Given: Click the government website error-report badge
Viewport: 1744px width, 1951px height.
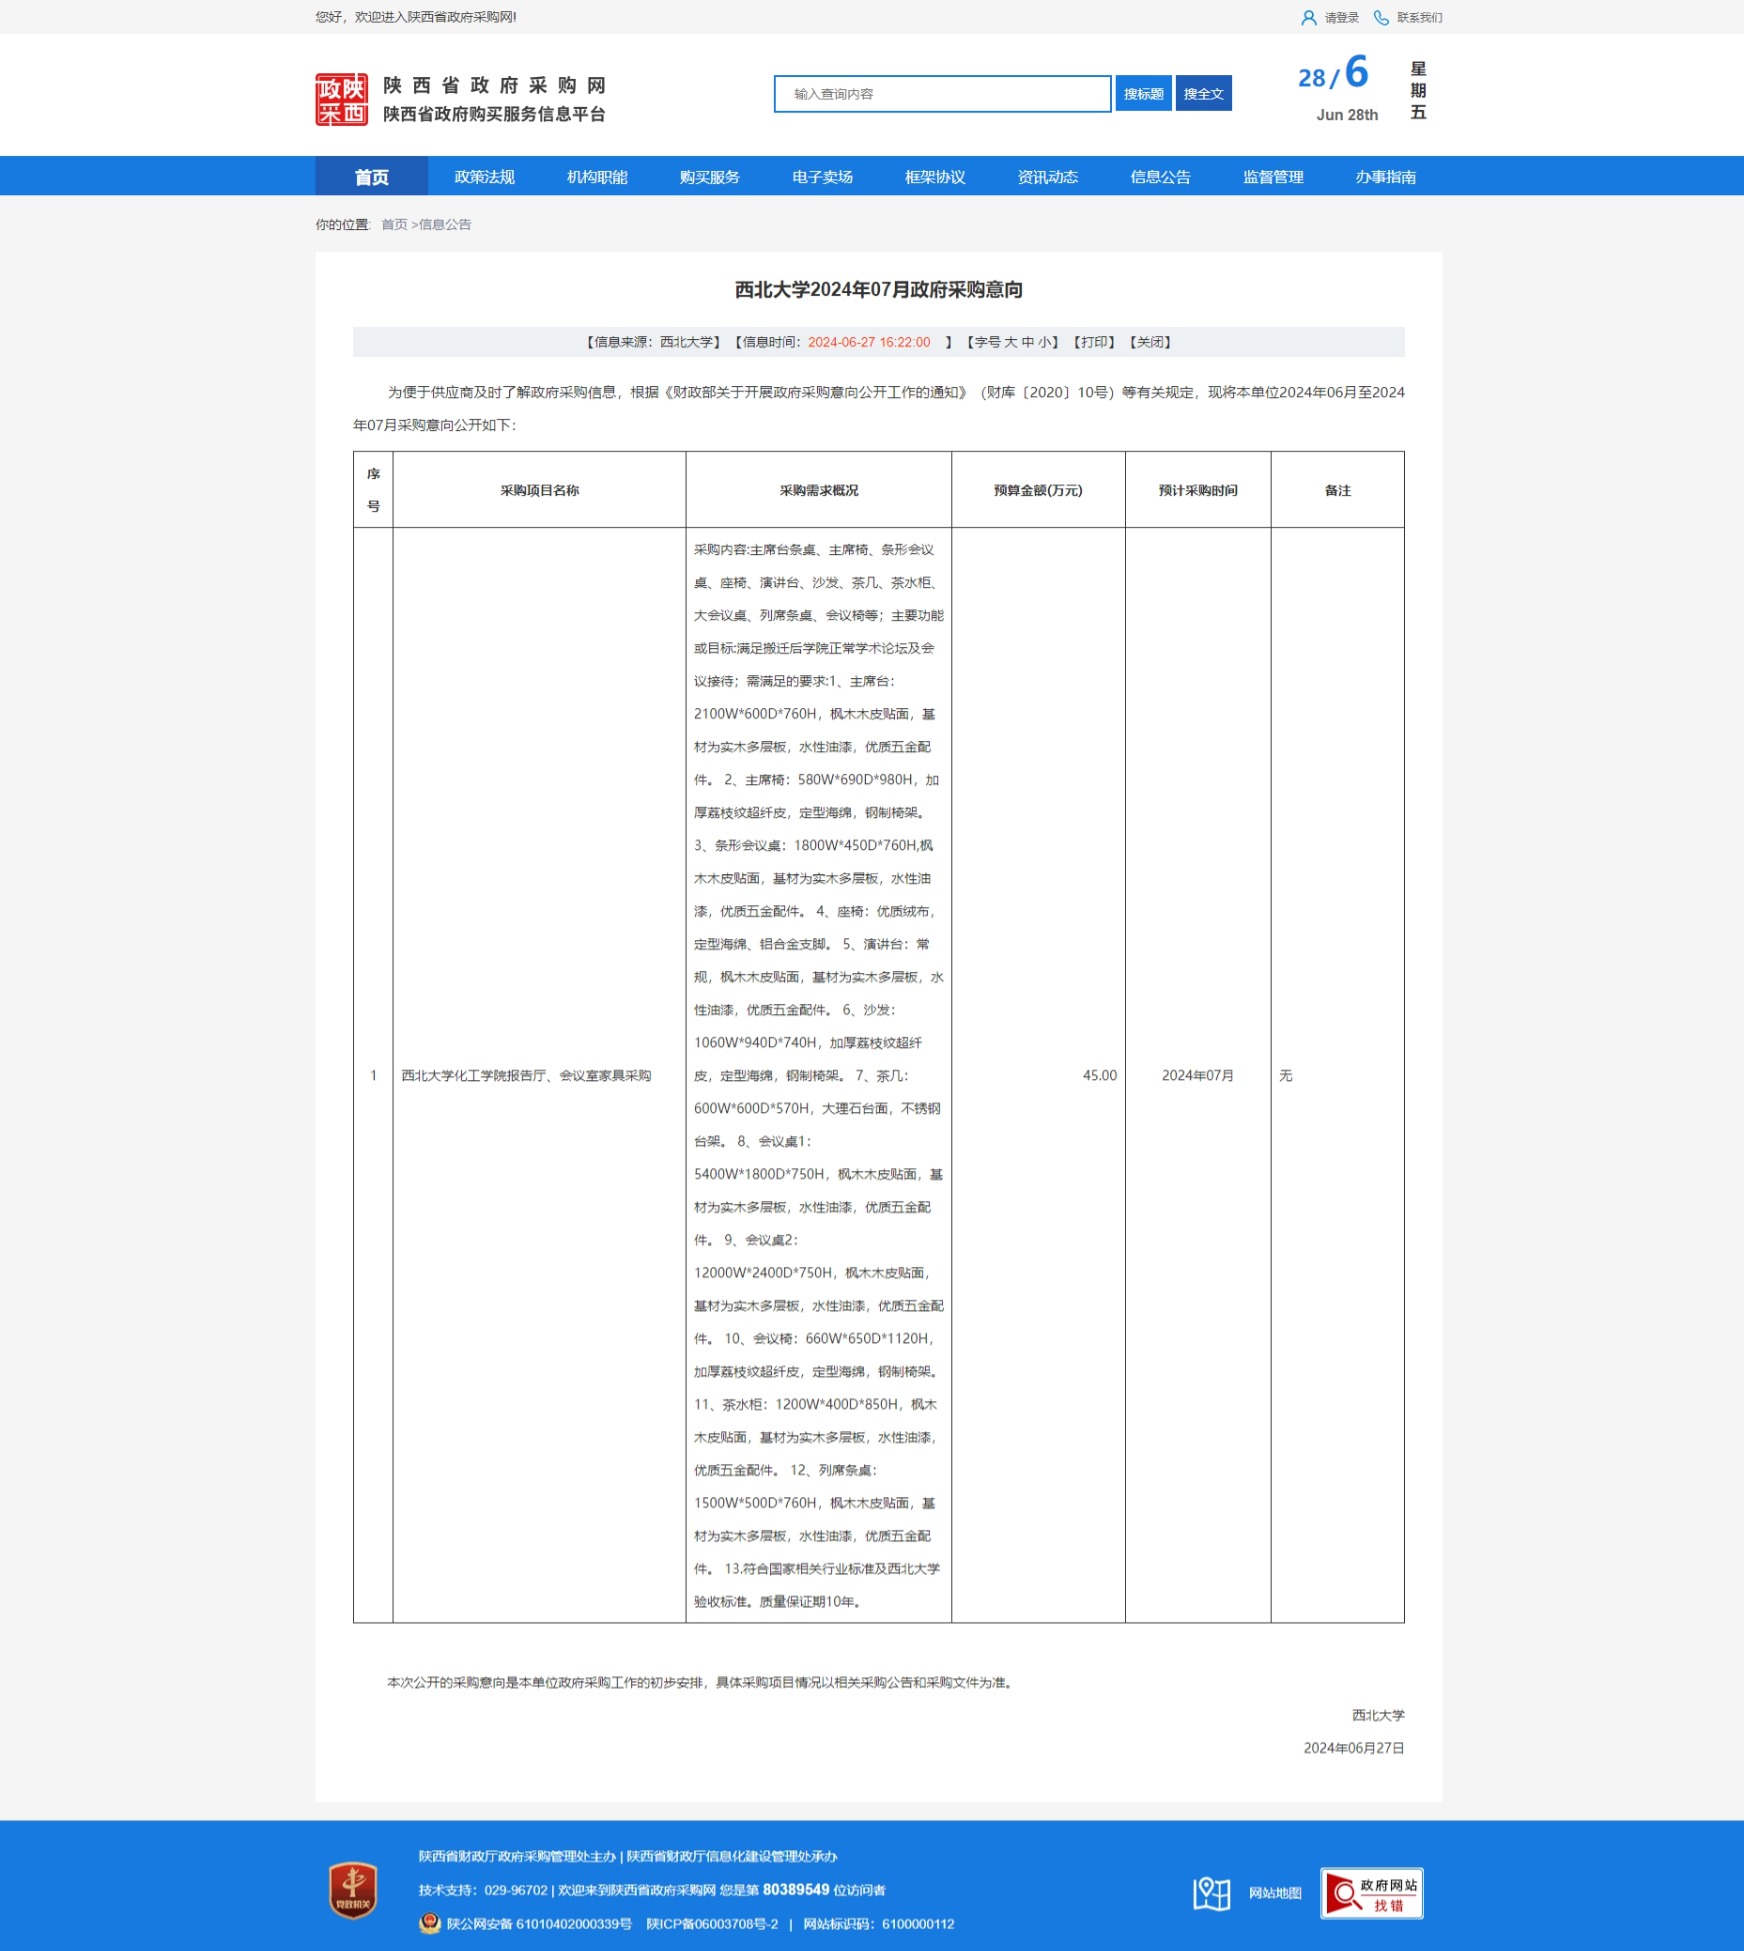Looking at the screenshot, I should [x=1371, y=1893].
